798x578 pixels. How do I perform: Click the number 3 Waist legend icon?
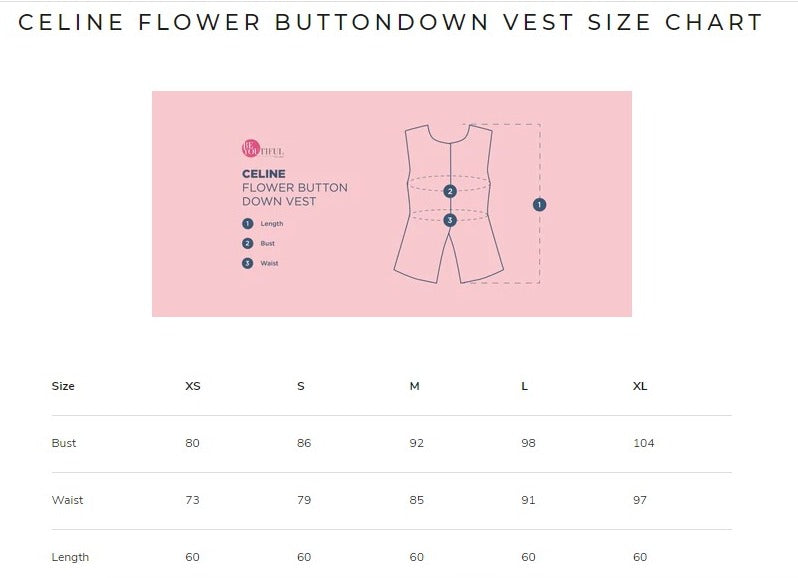point(247,263)
